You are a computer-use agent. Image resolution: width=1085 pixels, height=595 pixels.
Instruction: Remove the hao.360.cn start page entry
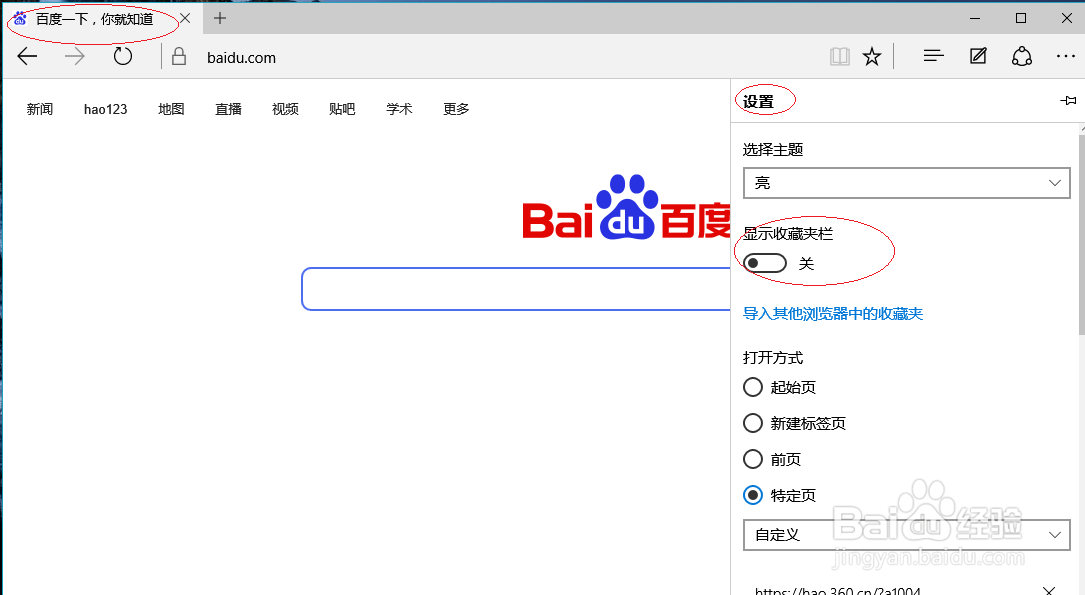pos(1049,590)
